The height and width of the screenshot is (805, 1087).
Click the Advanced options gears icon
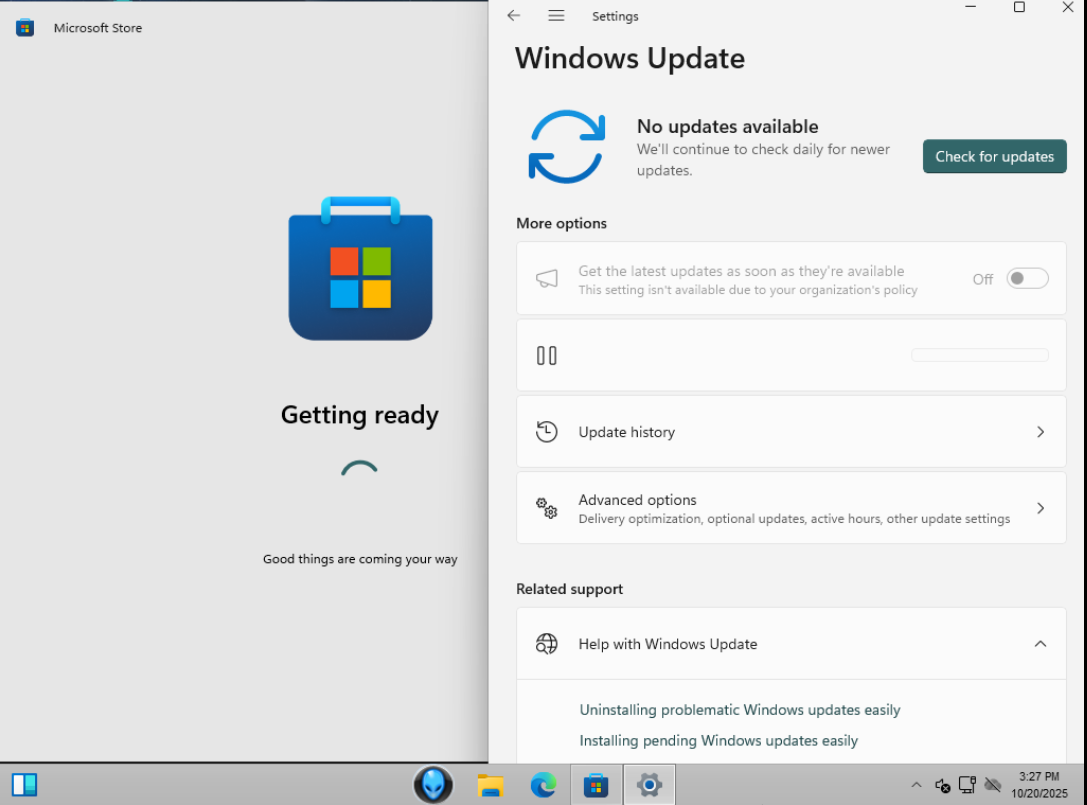546,508
